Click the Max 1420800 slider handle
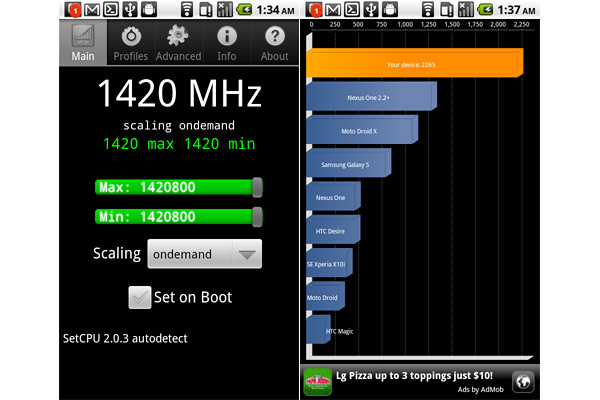 click(x=258, y=187)
